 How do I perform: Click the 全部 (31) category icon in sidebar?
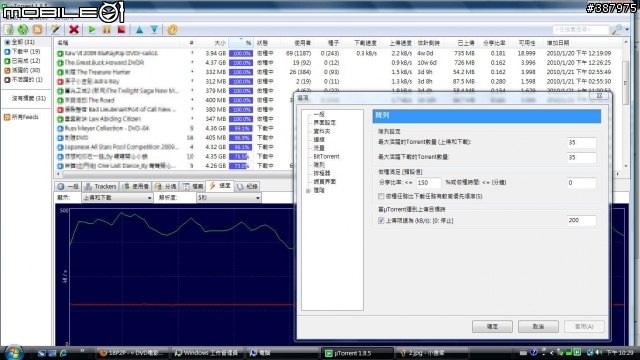point(7,42)
